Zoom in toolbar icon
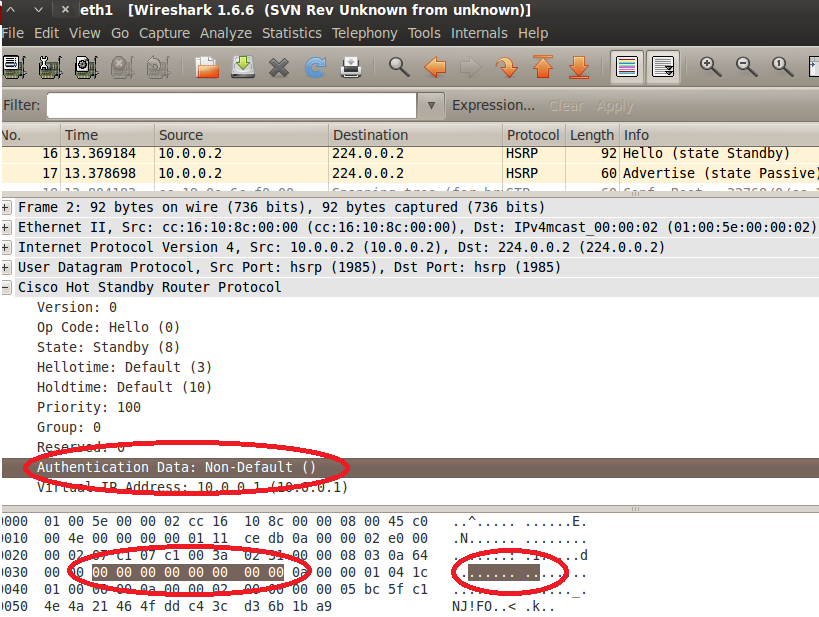 [x=711, y=67]
